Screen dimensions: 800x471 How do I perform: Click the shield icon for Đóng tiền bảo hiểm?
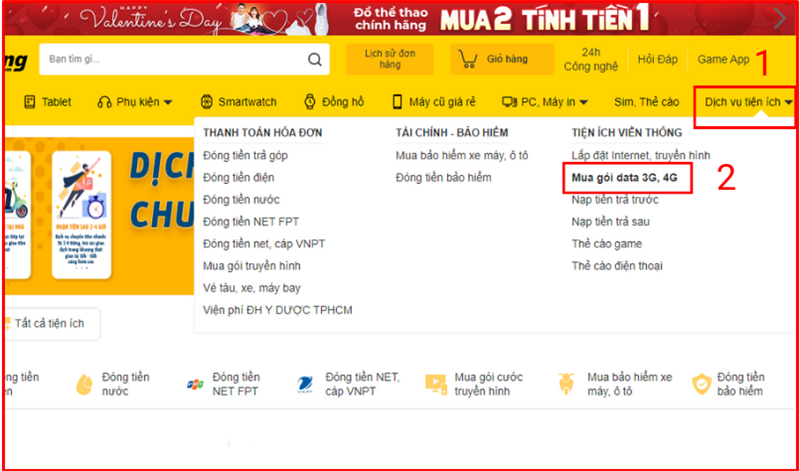[x=702, y=384]
